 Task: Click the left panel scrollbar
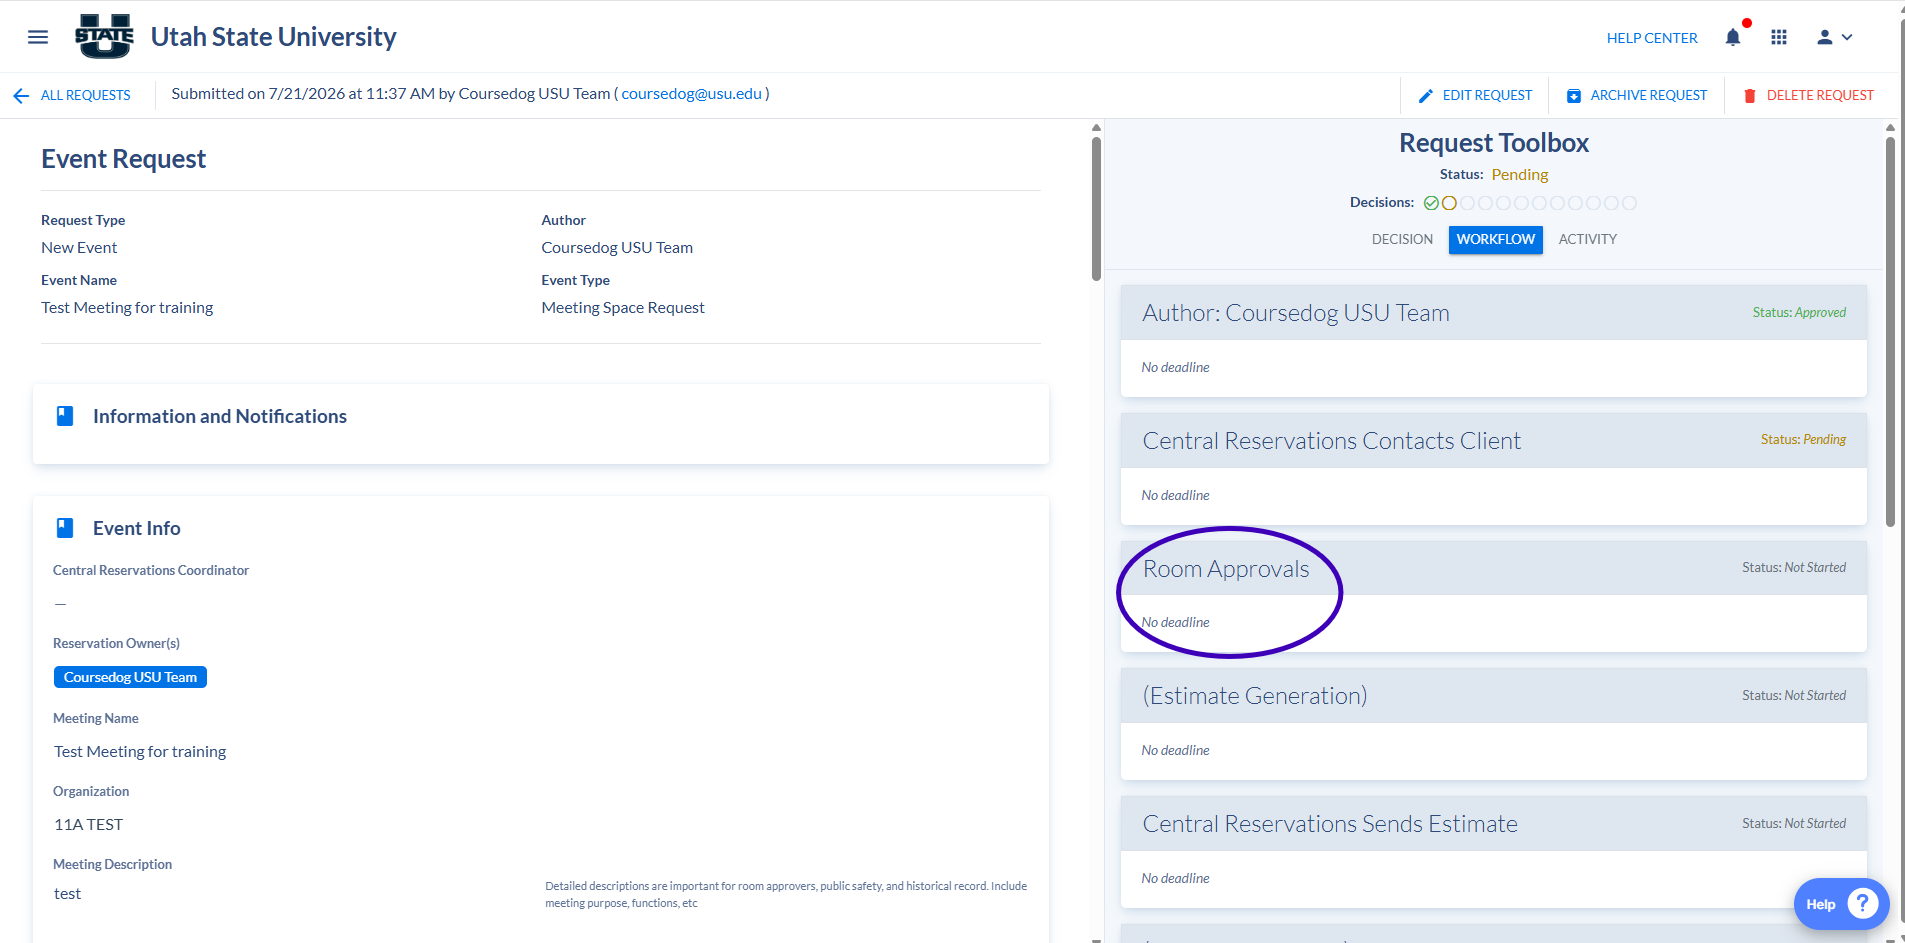[1096, 208]
